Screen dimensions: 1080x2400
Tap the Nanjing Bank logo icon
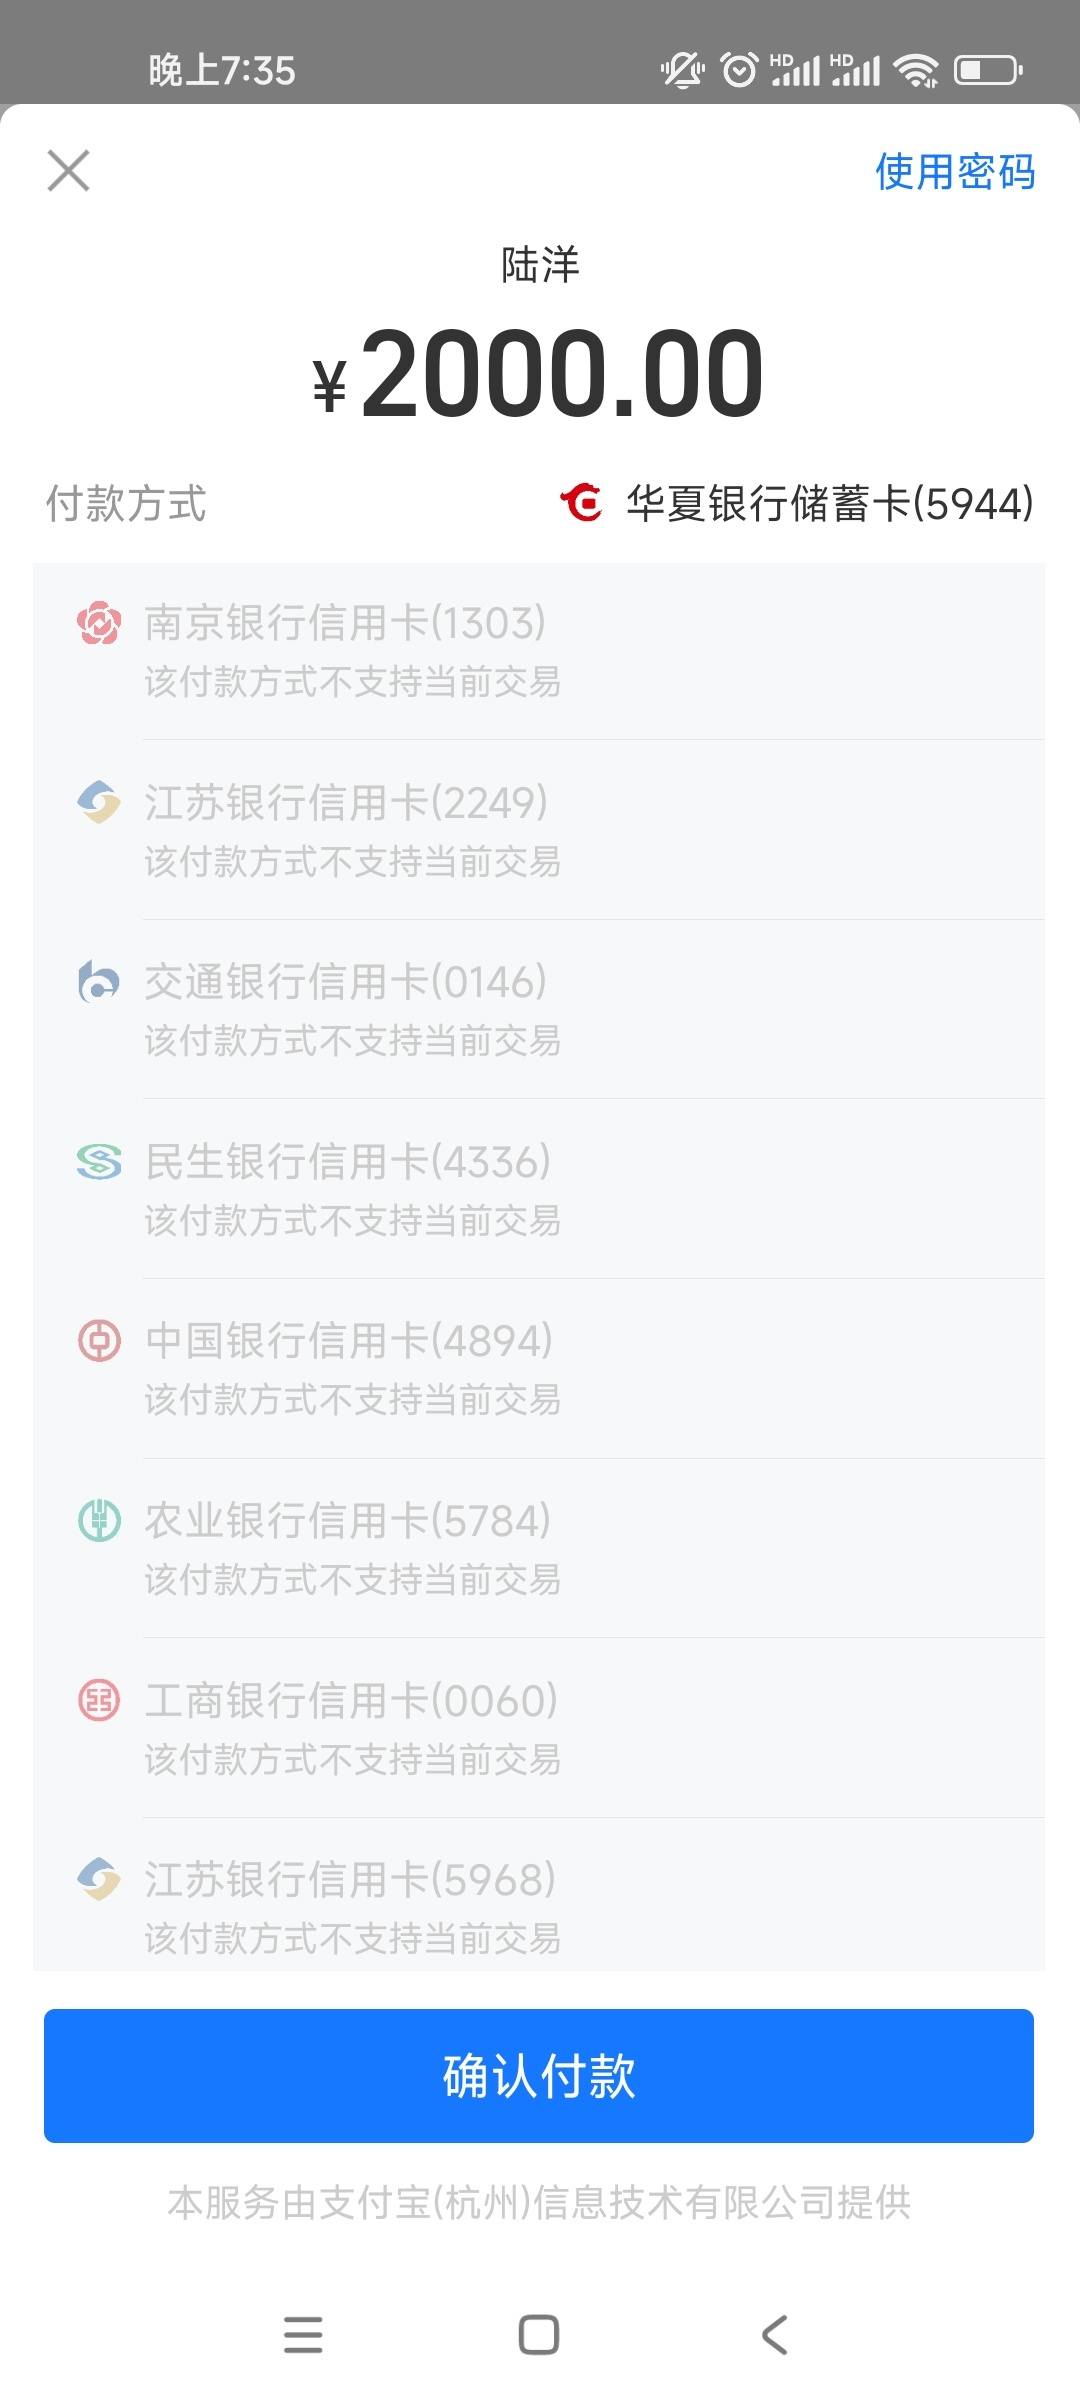tap(99, 623)
